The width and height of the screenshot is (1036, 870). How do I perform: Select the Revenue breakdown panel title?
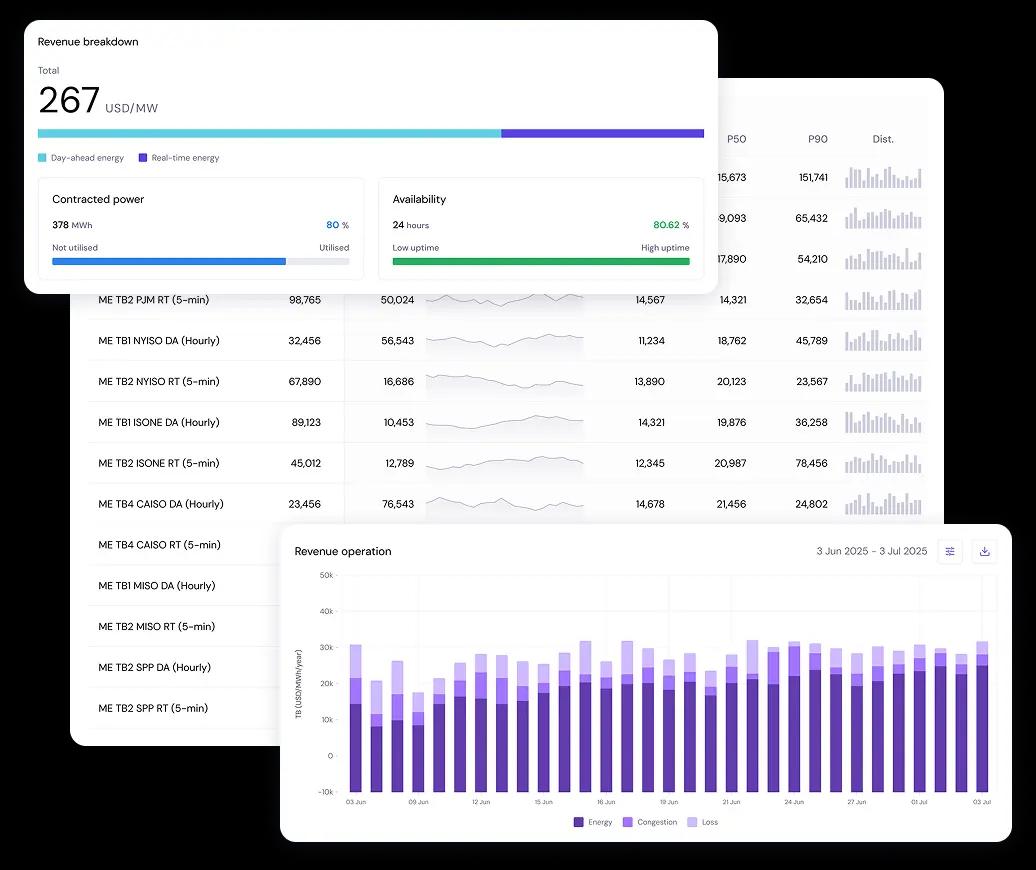pos(88,42)
